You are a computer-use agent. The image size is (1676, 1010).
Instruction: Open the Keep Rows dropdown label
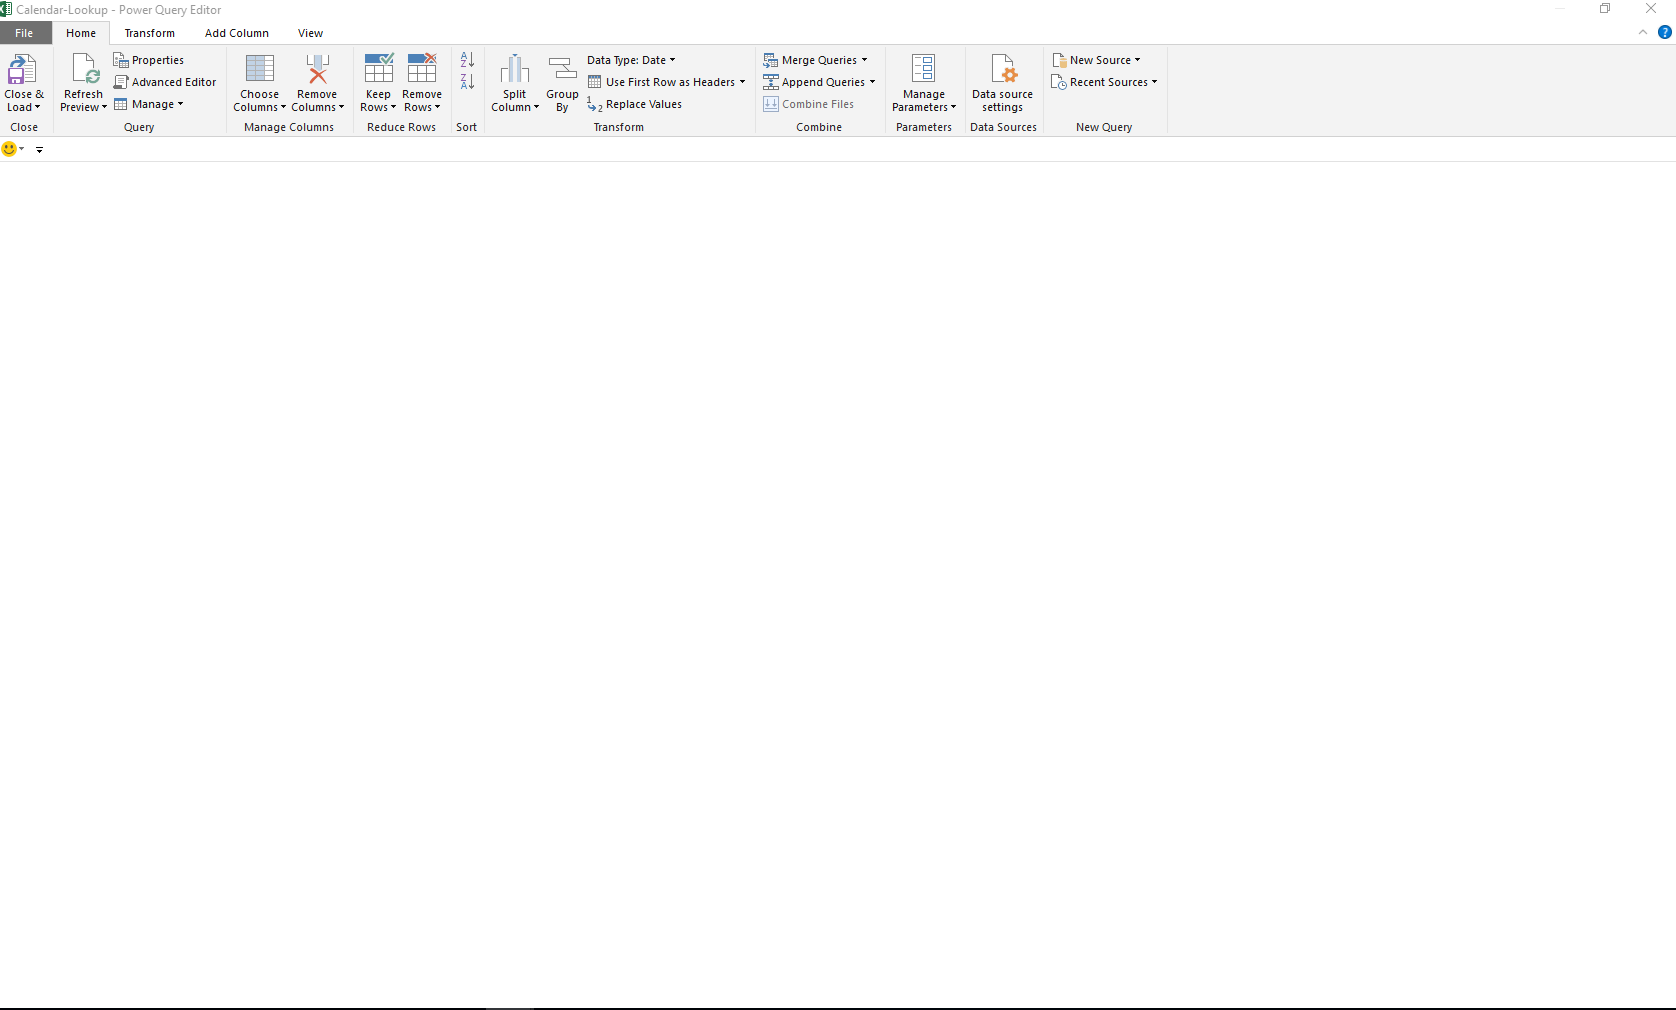coord(378,101)
